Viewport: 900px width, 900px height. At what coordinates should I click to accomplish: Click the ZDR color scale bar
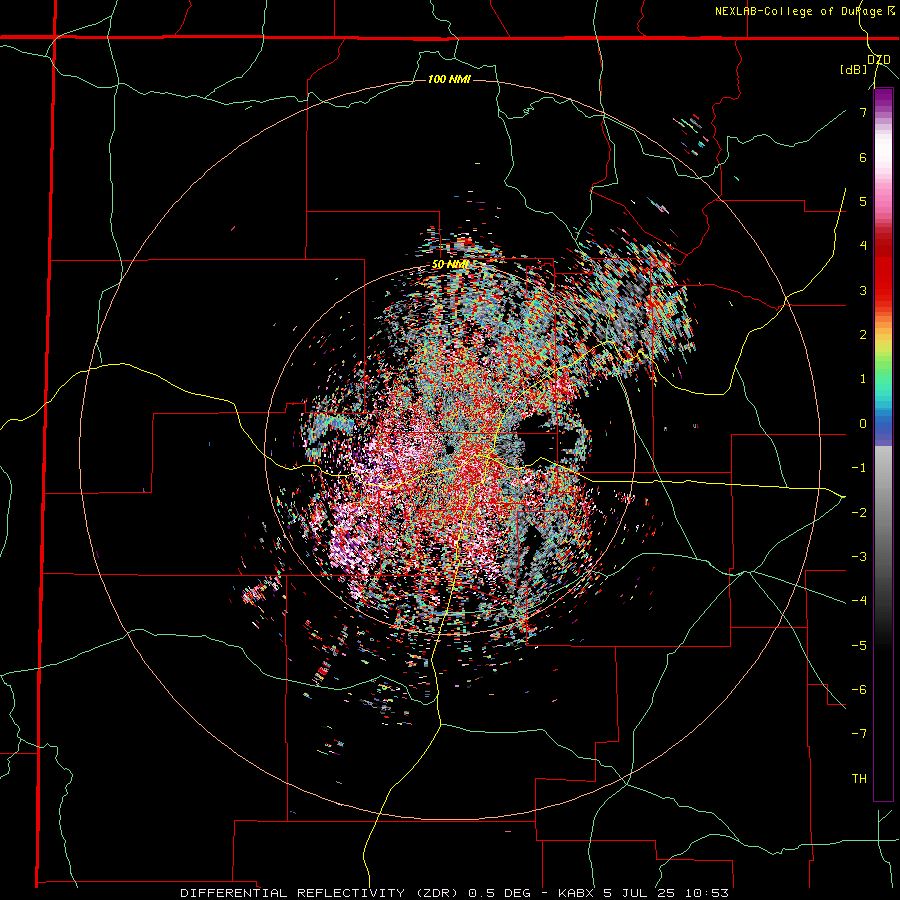click(x=883, y=444)
